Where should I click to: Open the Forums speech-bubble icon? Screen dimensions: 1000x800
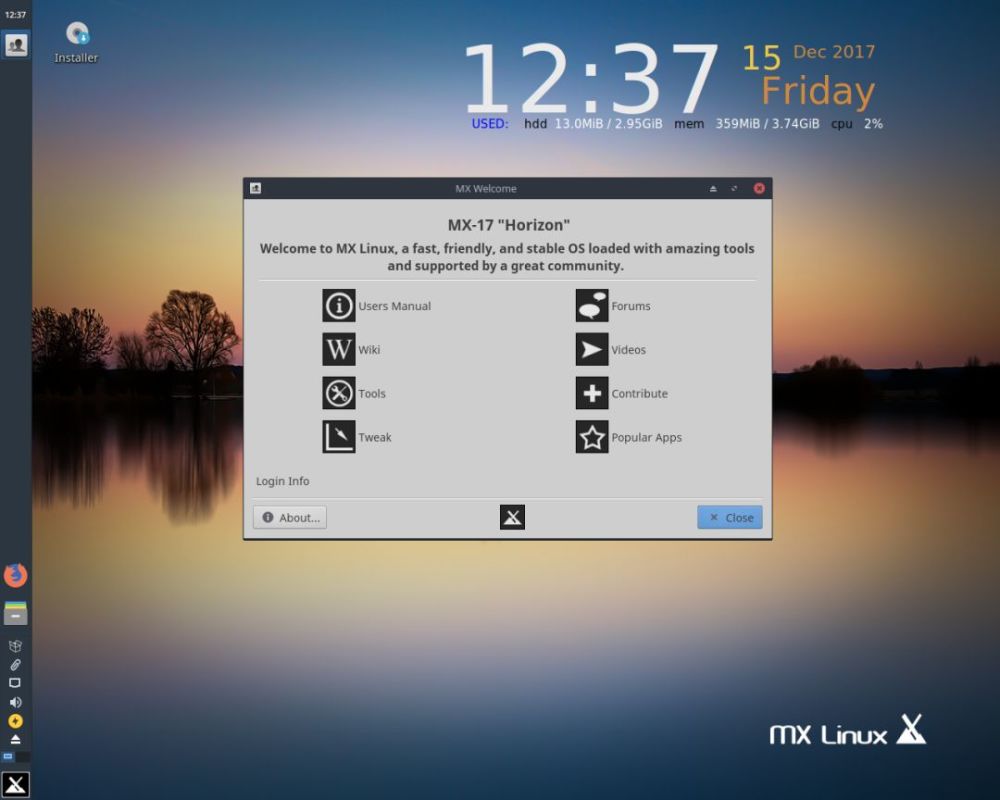pos(592,306)
